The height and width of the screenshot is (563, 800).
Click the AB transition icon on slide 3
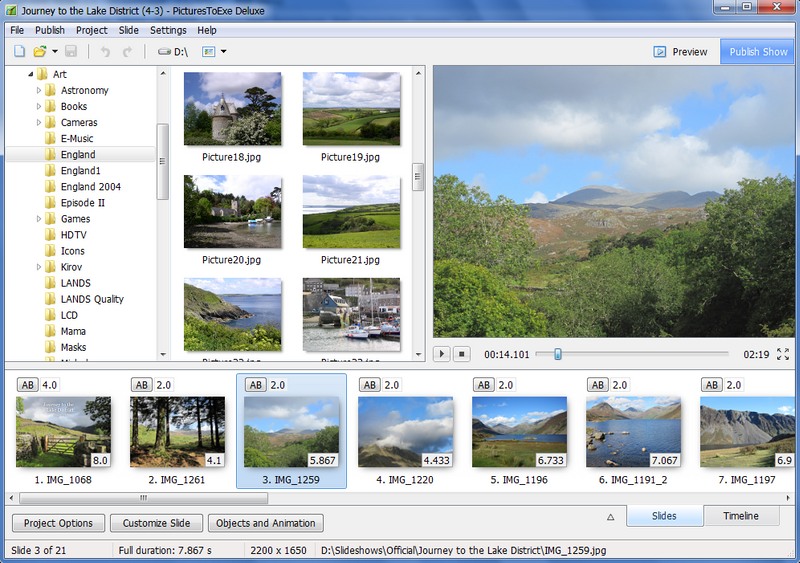256,385
